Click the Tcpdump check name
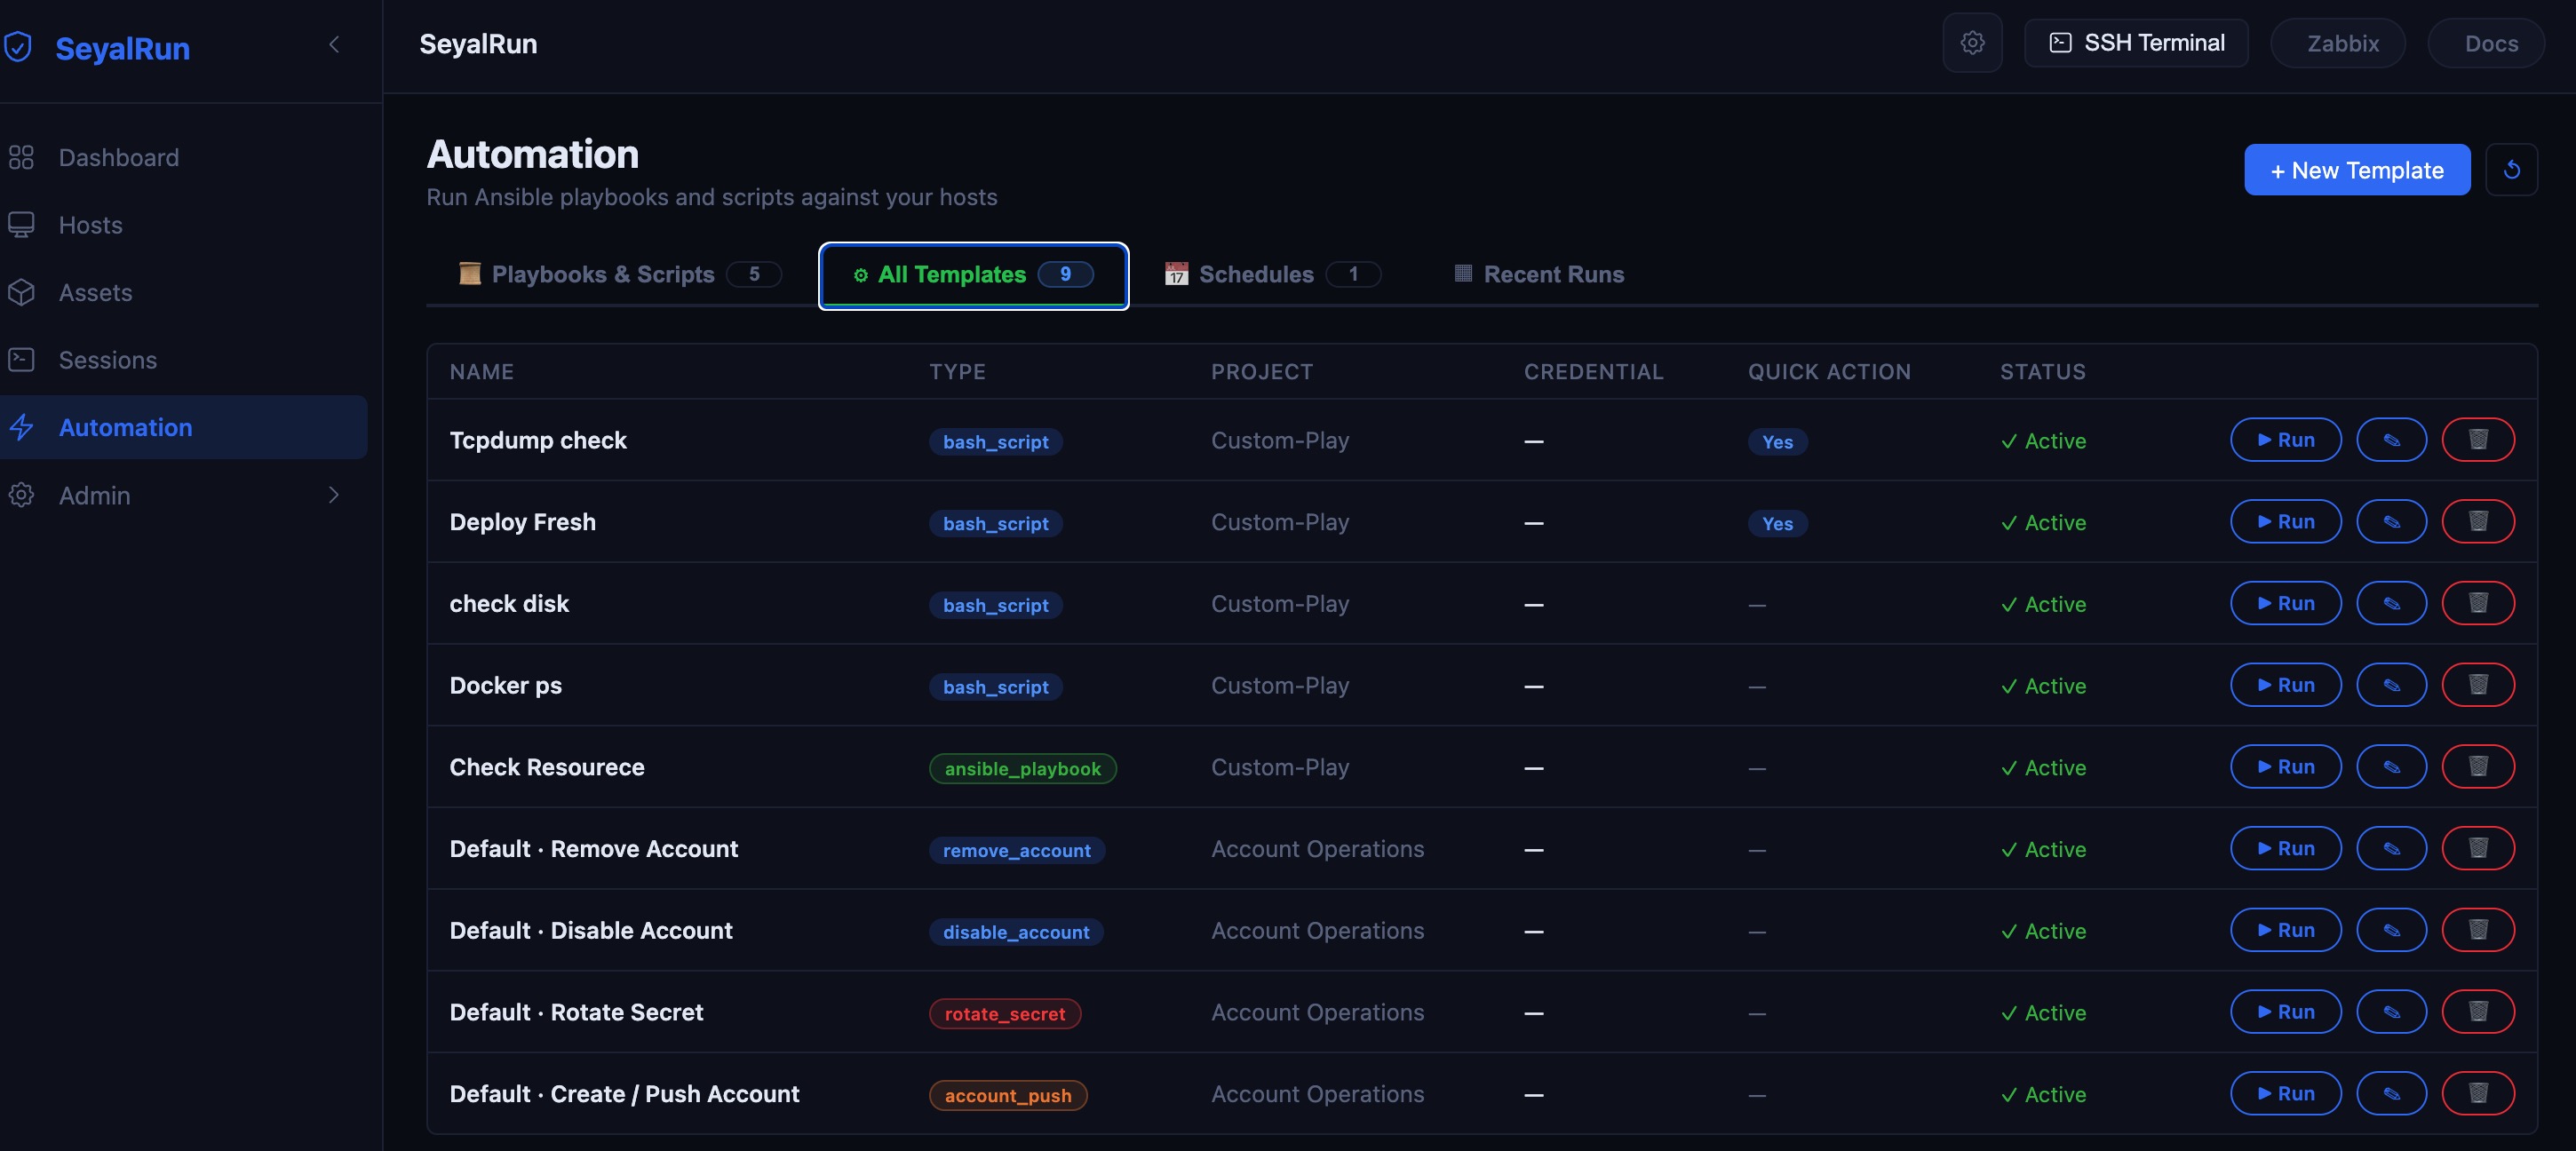The height and width of the screenshot is (1151, 2576). tap(538, 440)
